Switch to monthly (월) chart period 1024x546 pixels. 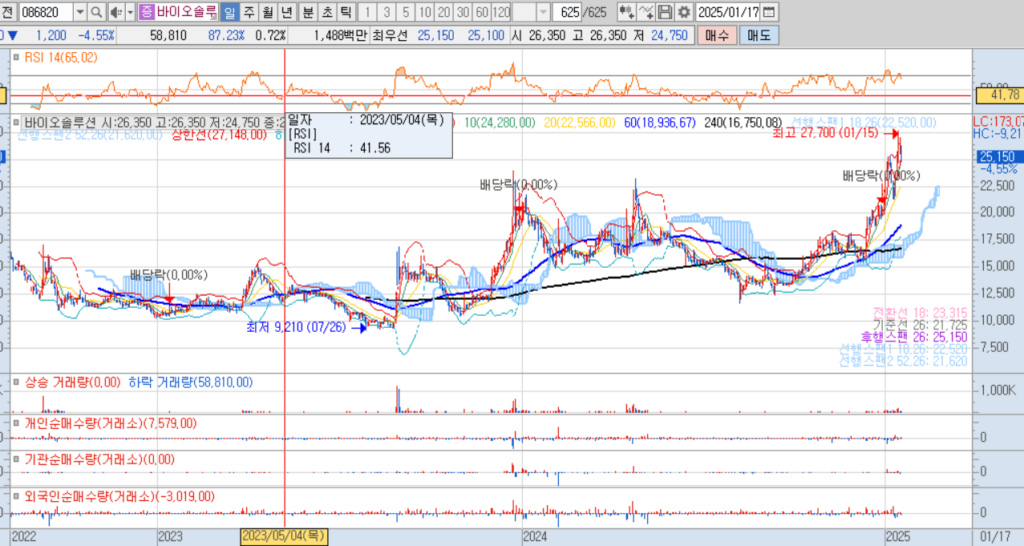coord(268,12)
